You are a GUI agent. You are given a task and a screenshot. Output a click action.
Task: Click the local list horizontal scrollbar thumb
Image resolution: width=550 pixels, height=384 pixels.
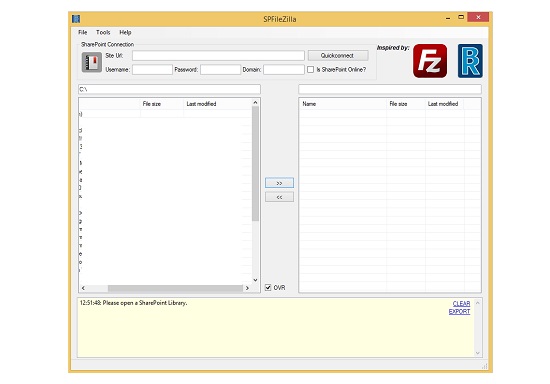[x=175, y=288]
